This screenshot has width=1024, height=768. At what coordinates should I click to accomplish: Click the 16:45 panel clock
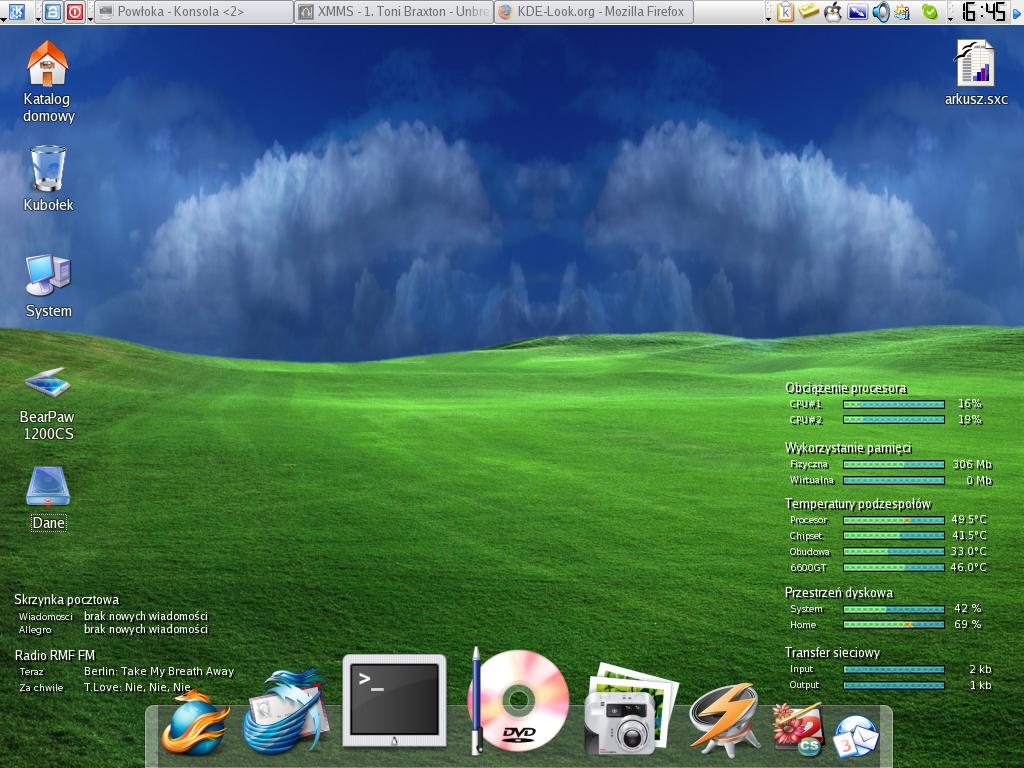click(984, 12)
